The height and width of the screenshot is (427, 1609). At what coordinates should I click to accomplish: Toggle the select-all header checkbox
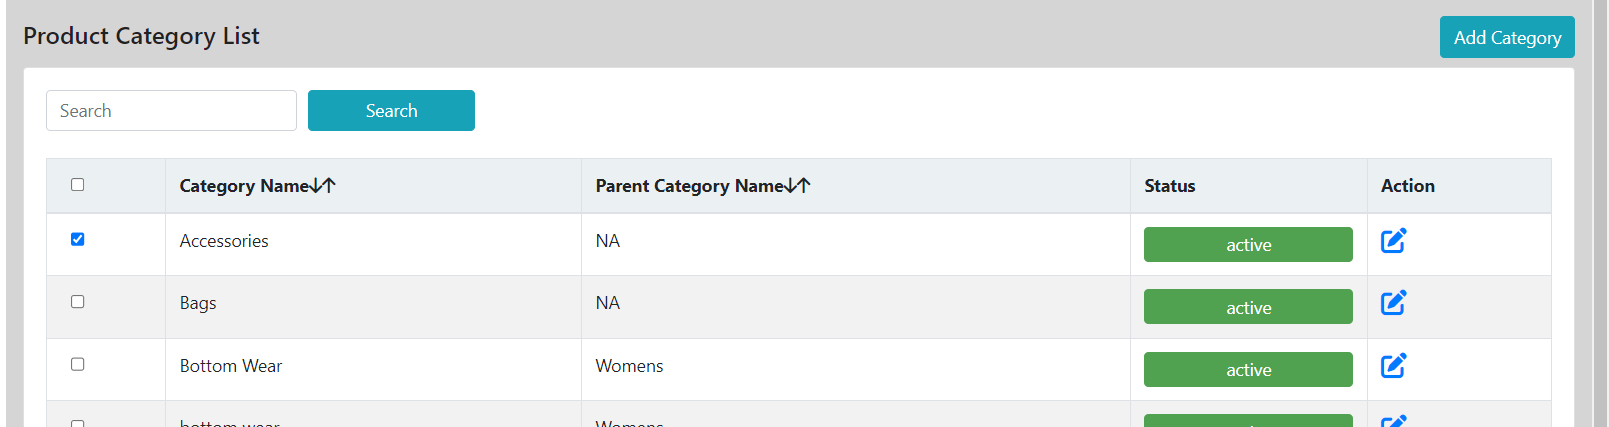[x=77, y=185]
